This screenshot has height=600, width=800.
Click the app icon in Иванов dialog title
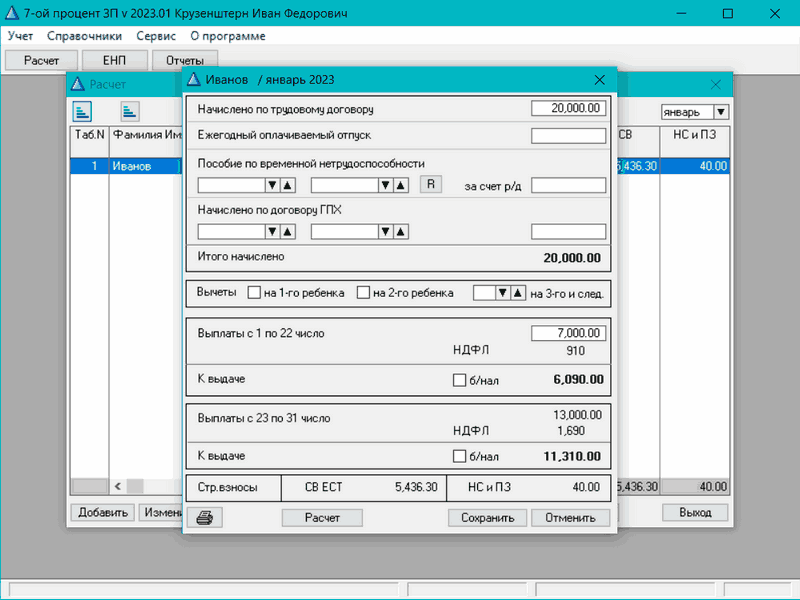point(194,80)
